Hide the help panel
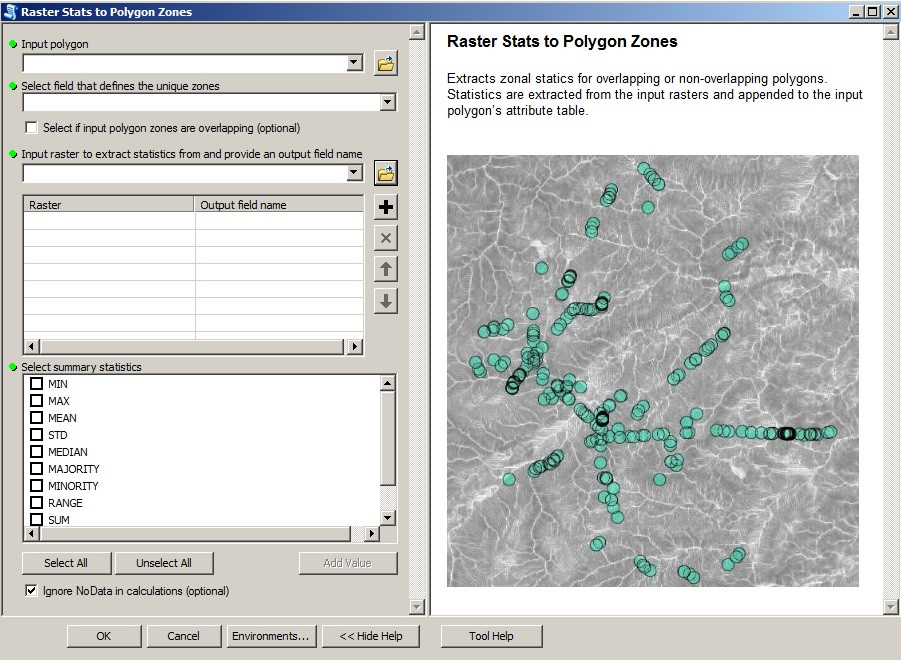 tap(371, 636)
